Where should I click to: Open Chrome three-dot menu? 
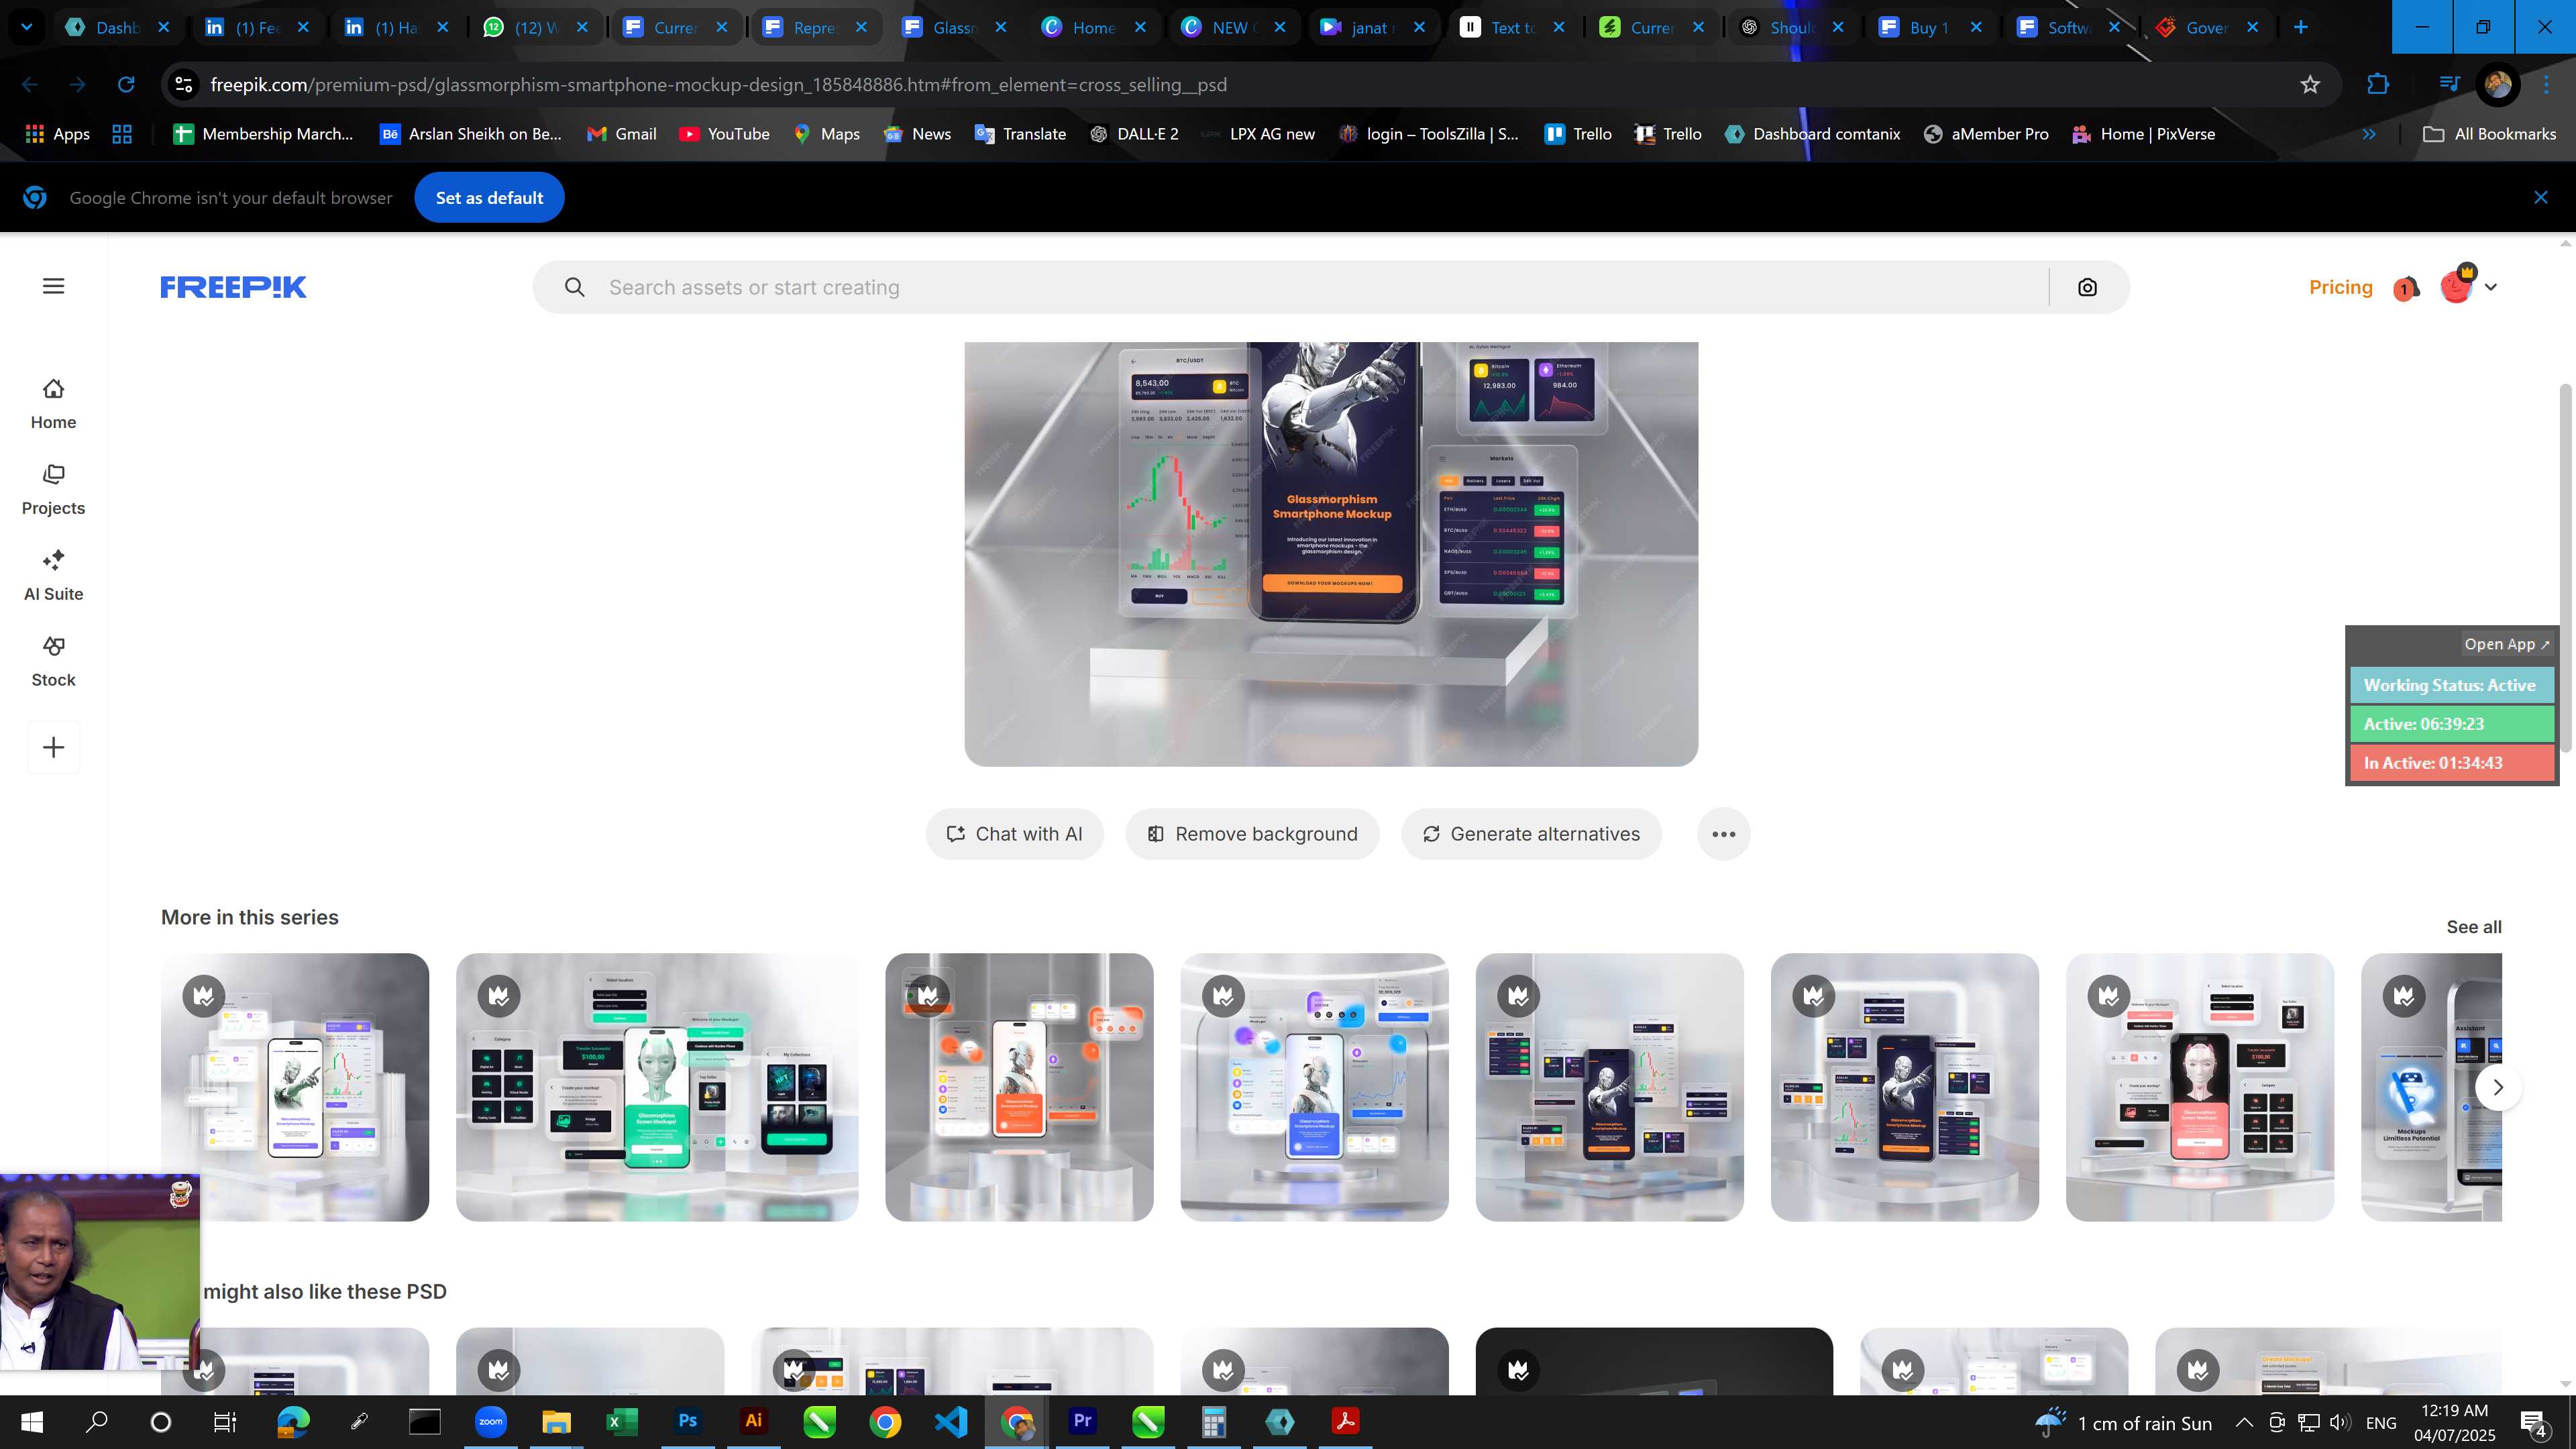coord(2547,85)
